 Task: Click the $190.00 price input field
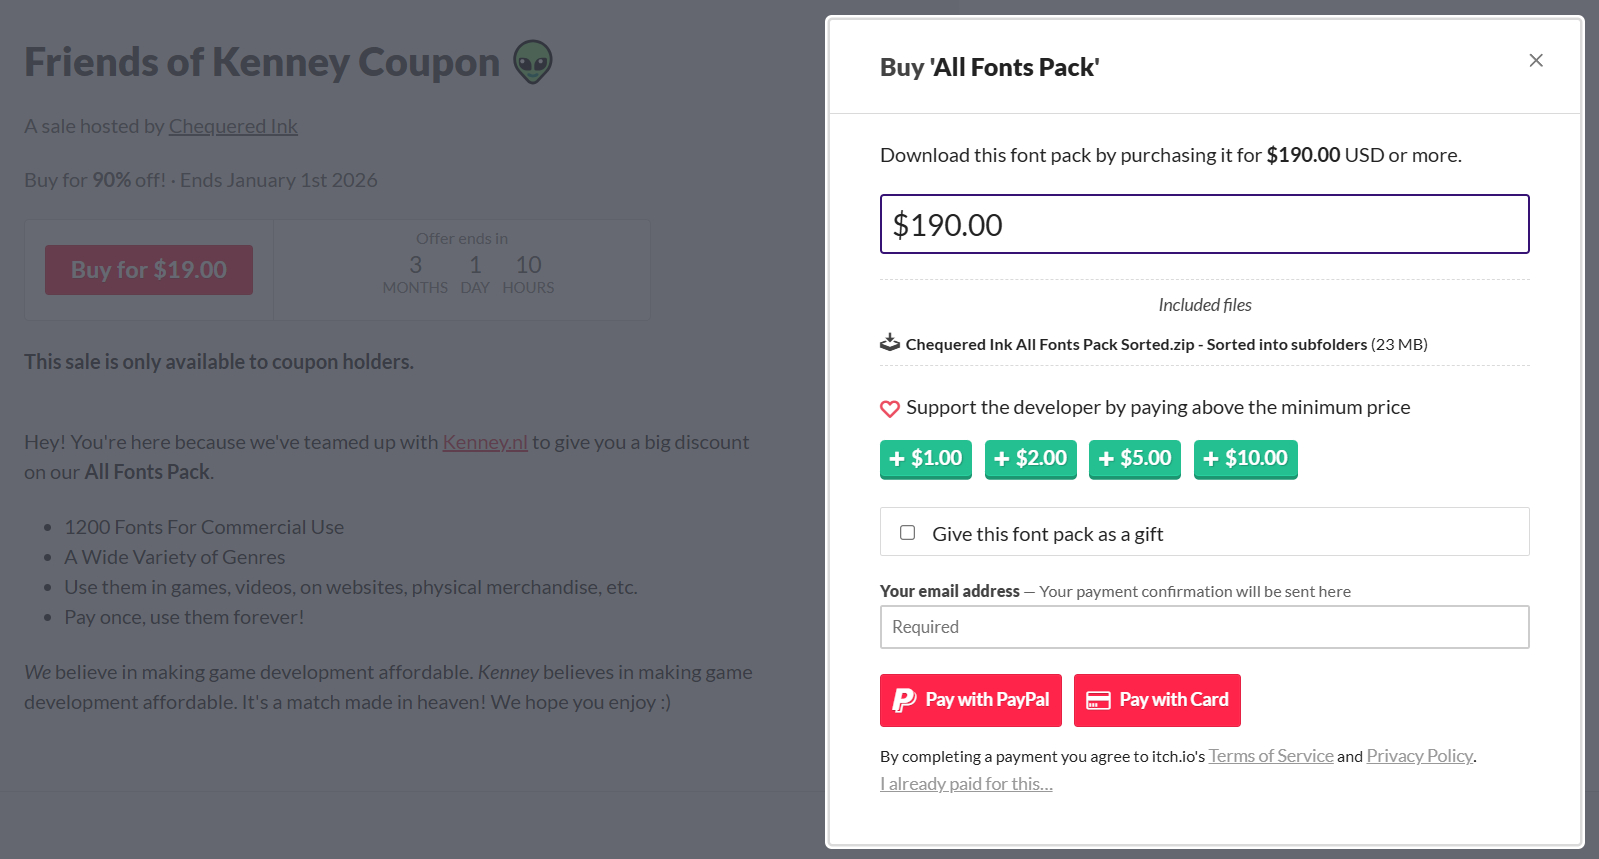tap(1204, 224)
